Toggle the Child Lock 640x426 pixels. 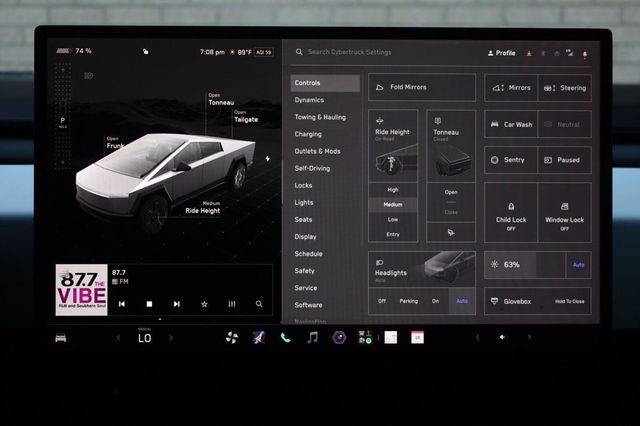tap(511, 213)
